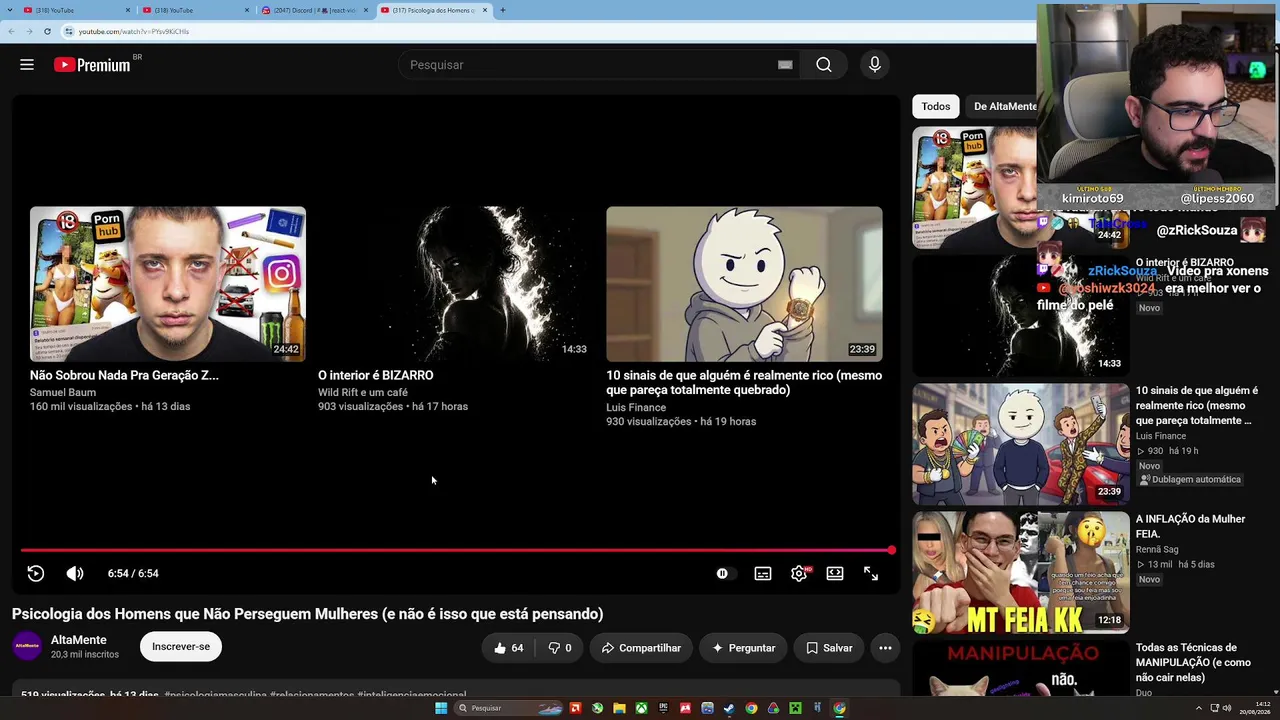1280x720 pixels.
Task: Open end-screen video Não Sobrou Nada Pra Geração Z
Action: pos(168,284)
